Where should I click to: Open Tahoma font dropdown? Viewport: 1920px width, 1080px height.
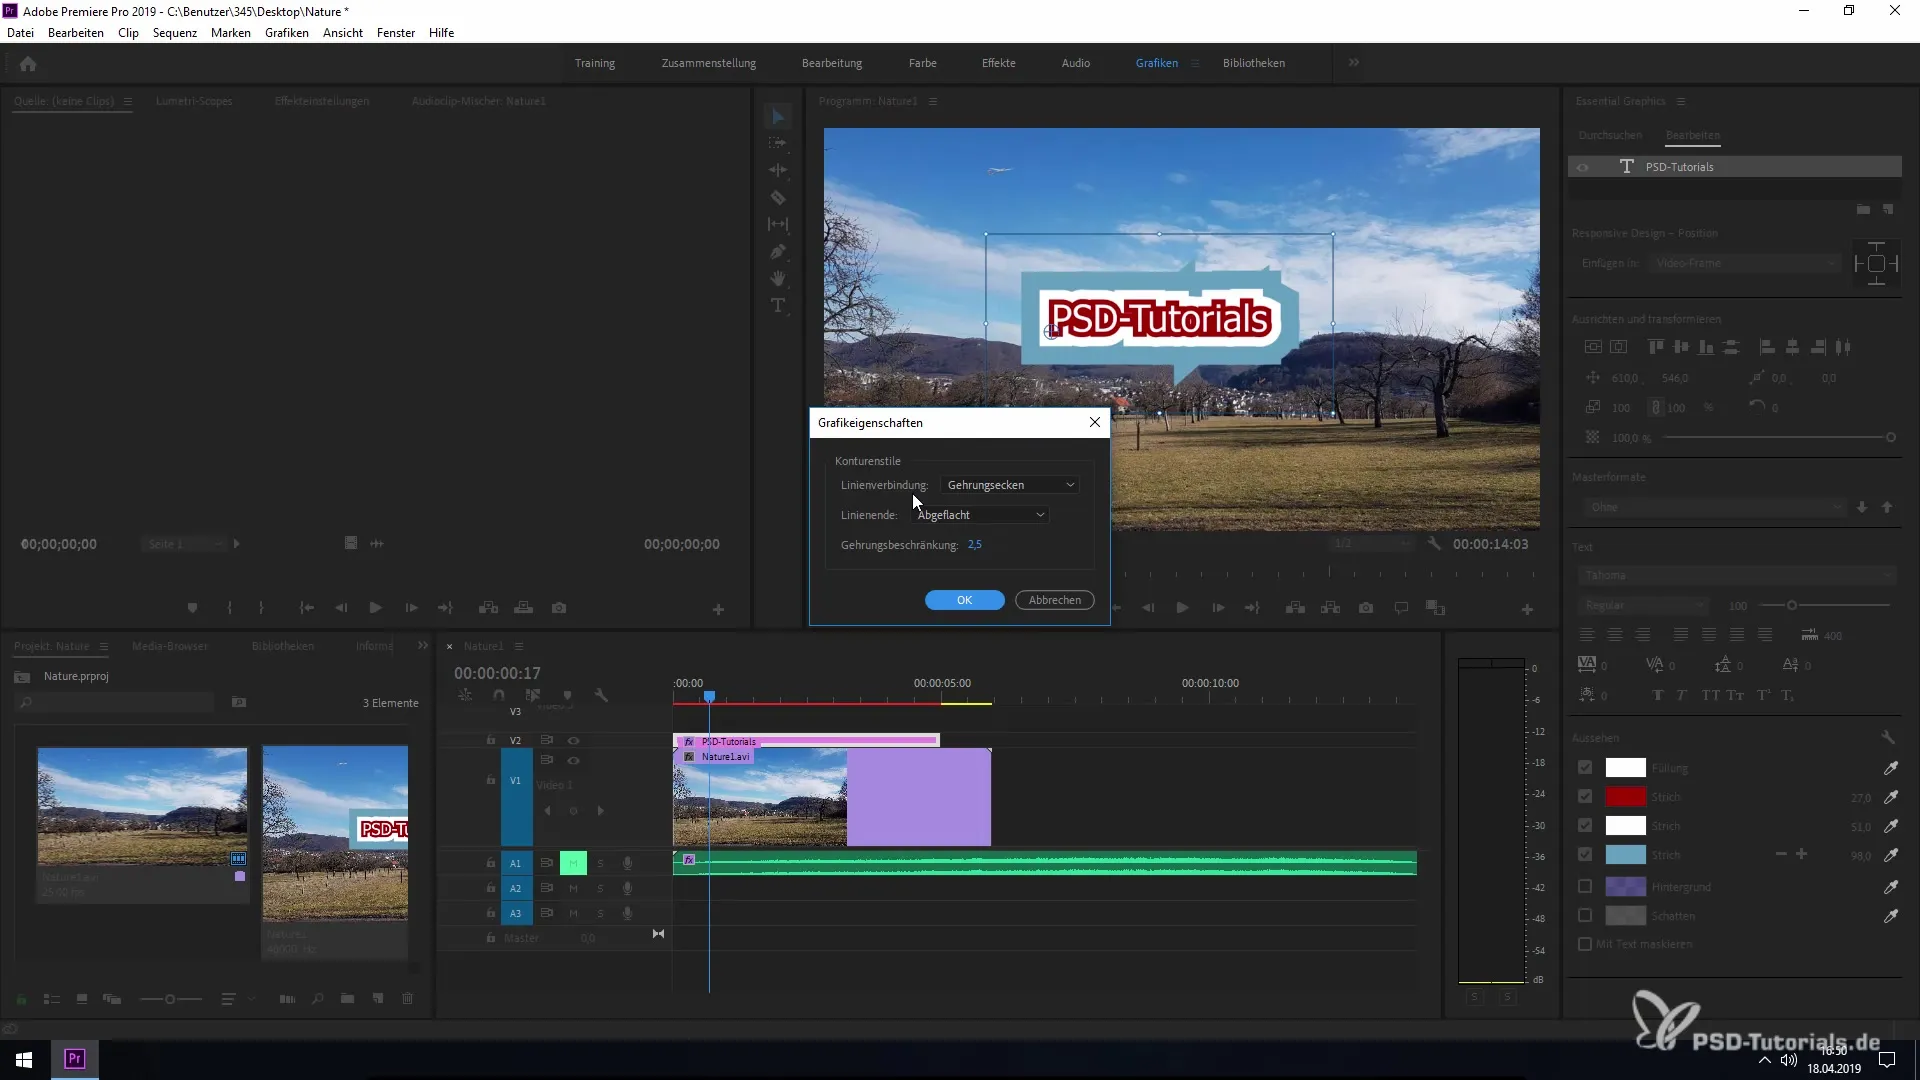click(x=1738, y=576)
